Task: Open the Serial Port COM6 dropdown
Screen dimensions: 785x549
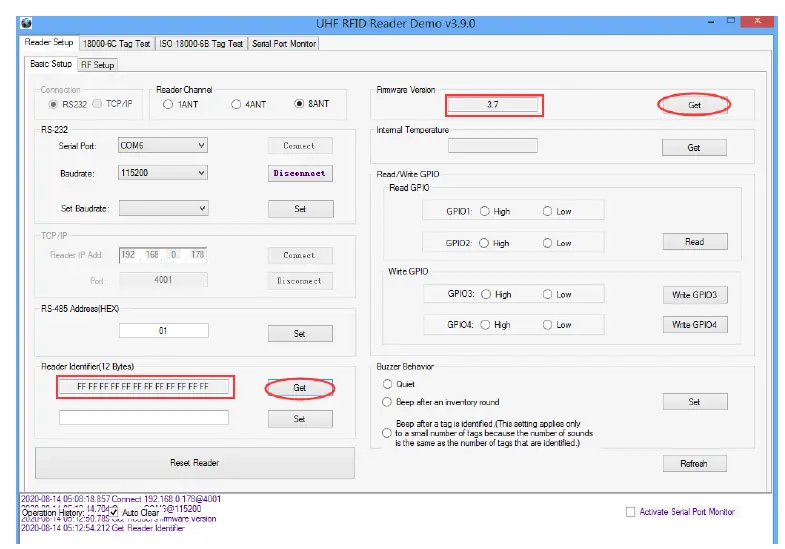Action: (x=163, y=146)
